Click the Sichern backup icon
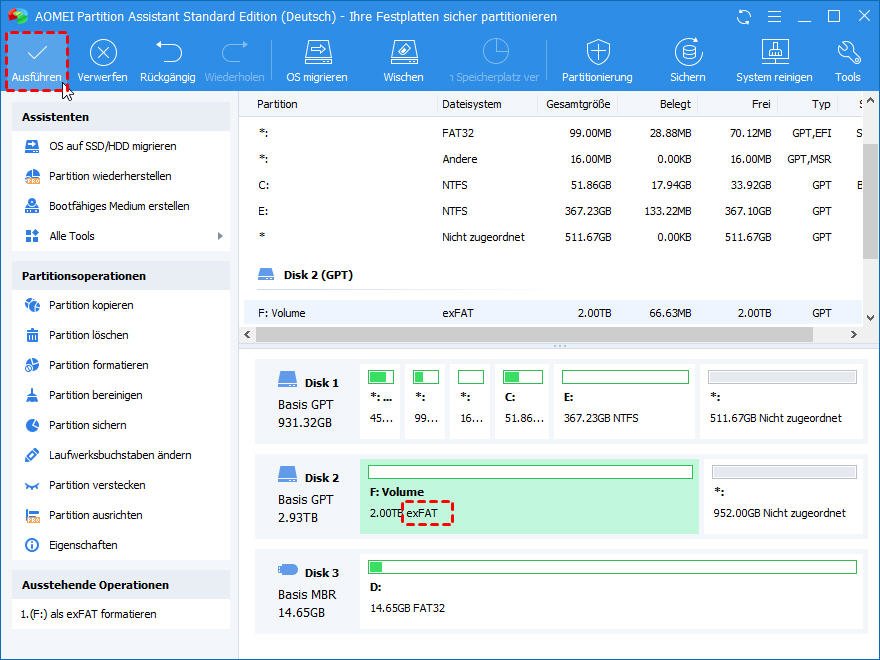880x660 pixels. coord(687,53)
